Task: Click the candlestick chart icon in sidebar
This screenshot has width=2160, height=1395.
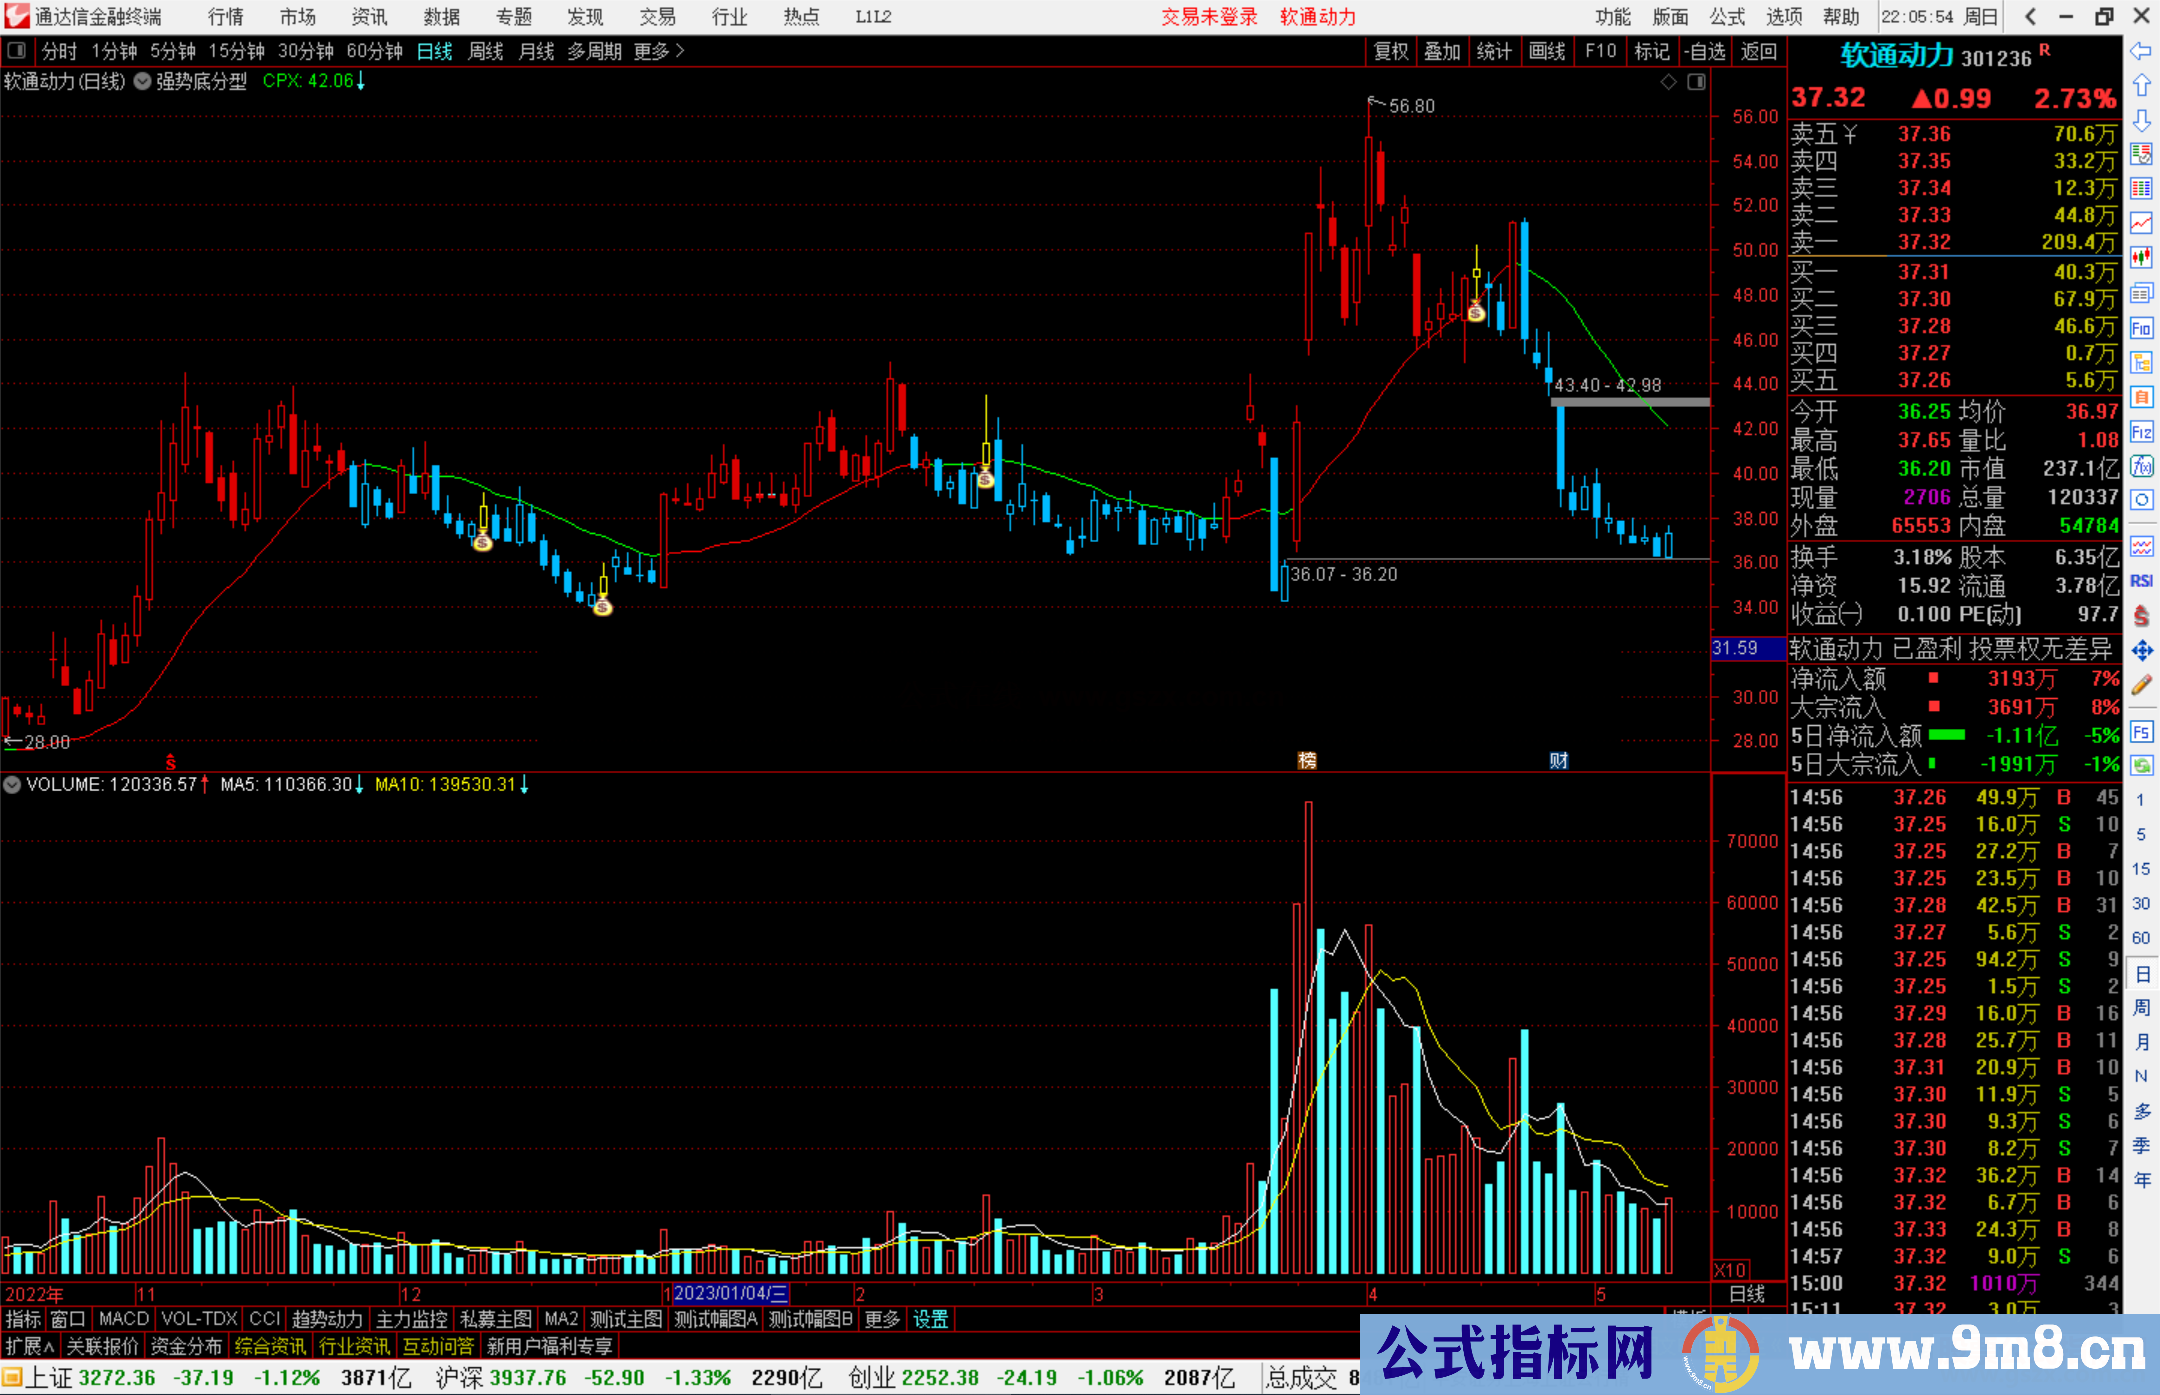Action: [2141, 257]
